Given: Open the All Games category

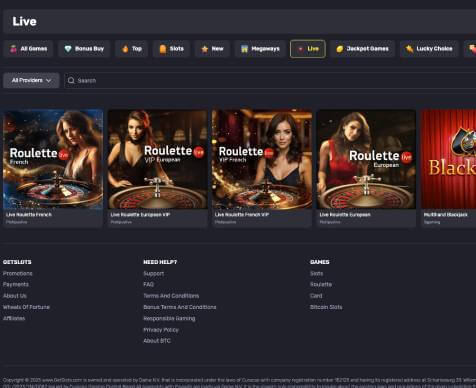Looking at the screenshot, I should [28, 49].
